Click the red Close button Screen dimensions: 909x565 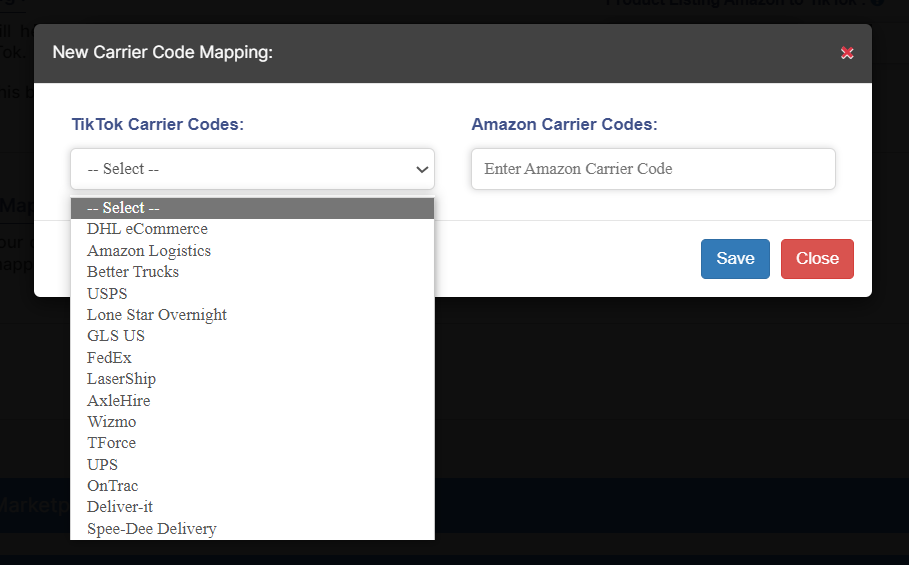817,259
